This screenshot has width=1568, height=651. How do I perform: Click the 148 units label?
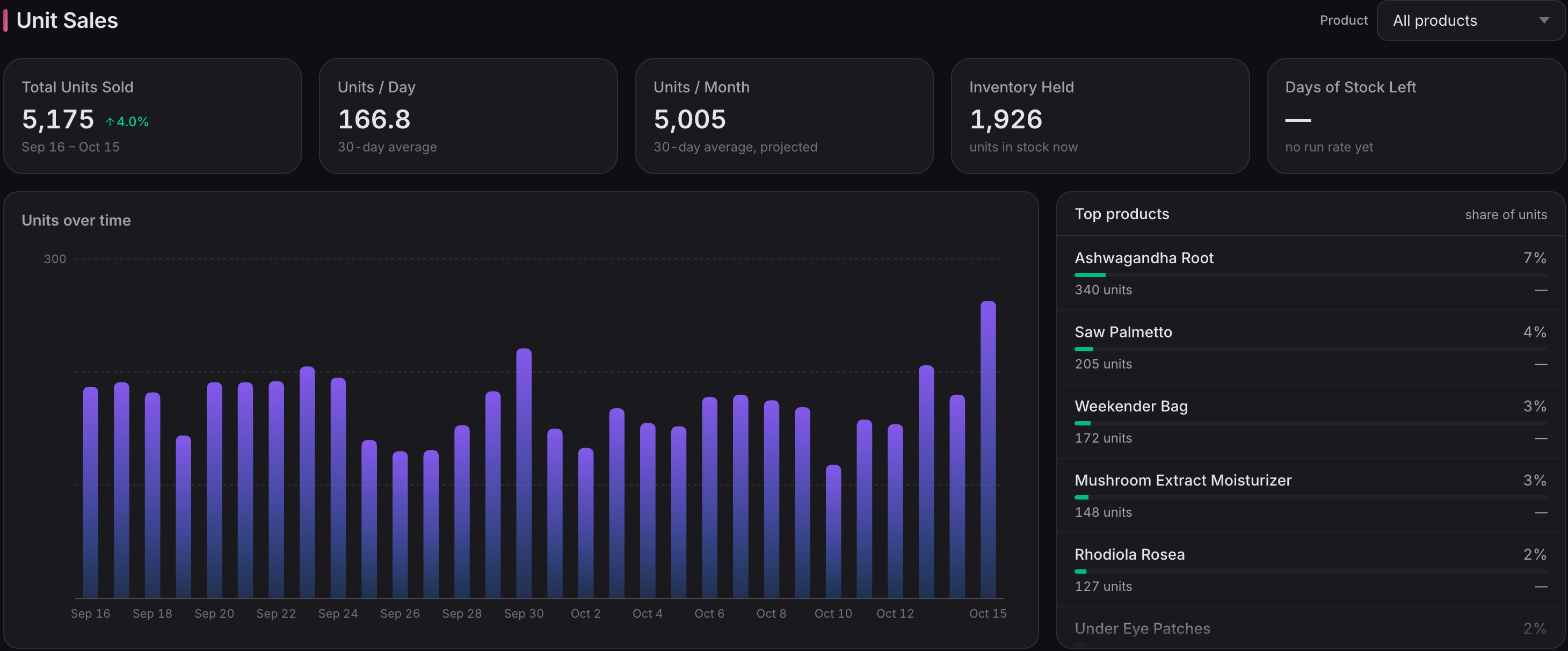1103,512
